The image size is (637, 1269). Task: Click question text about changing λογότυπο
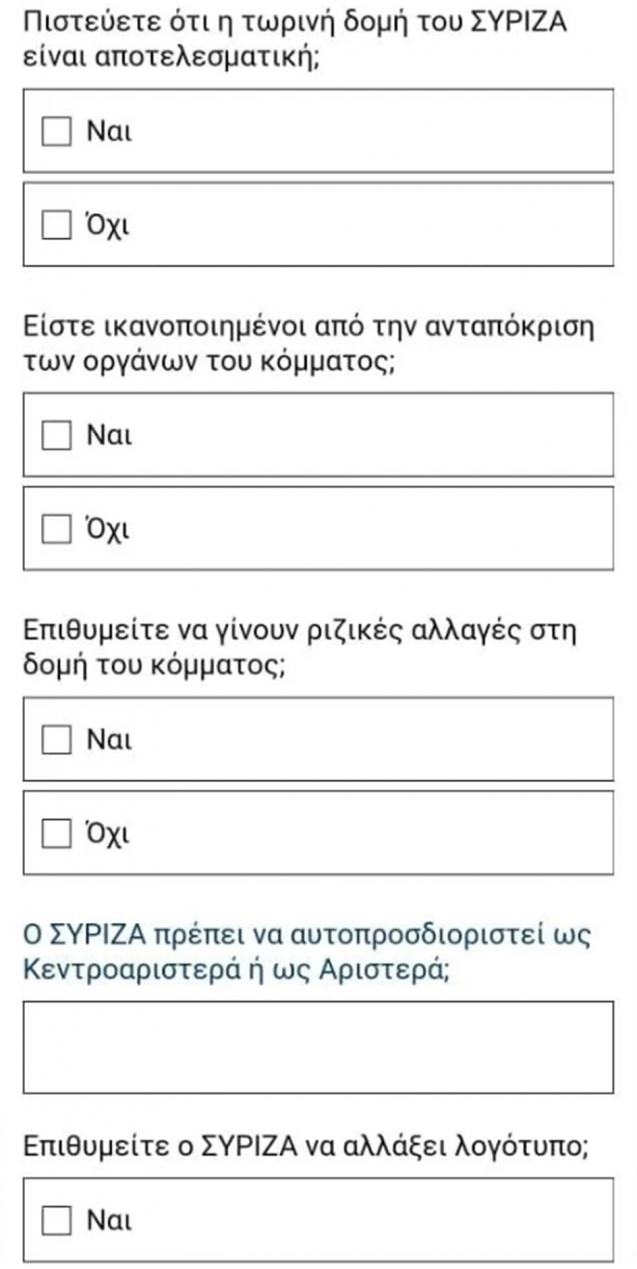[302, 1147]
